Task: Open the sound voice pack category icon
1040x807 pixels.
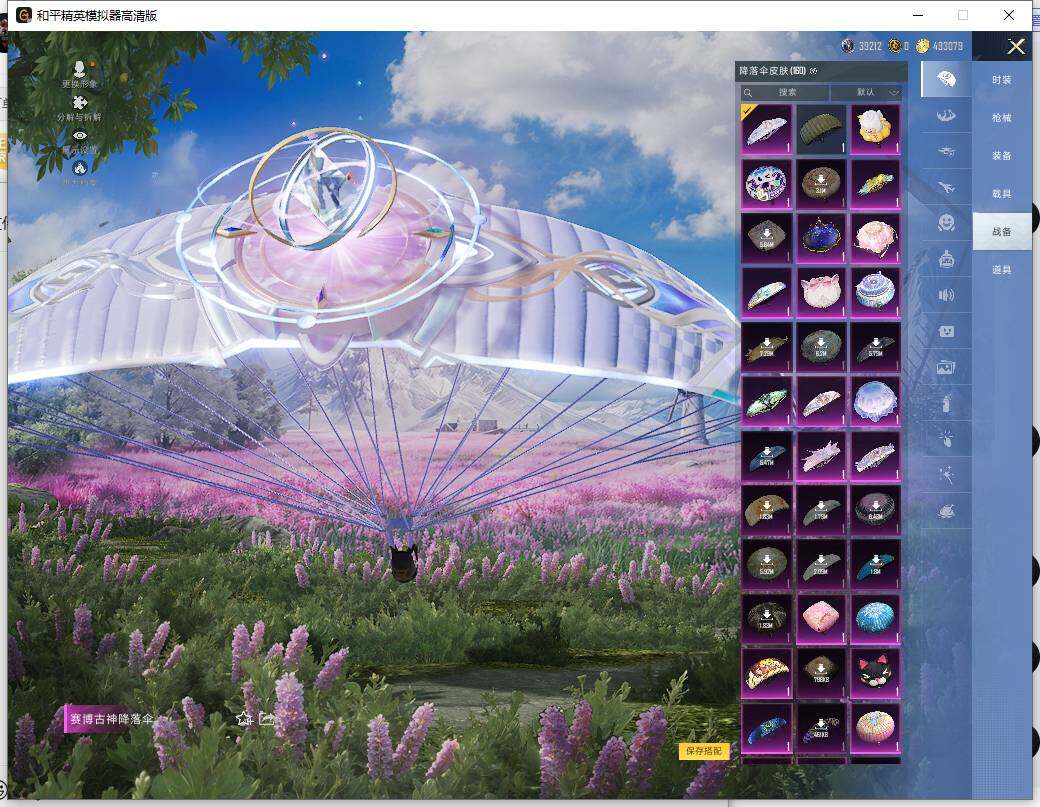Action: (x=945, y=295)
